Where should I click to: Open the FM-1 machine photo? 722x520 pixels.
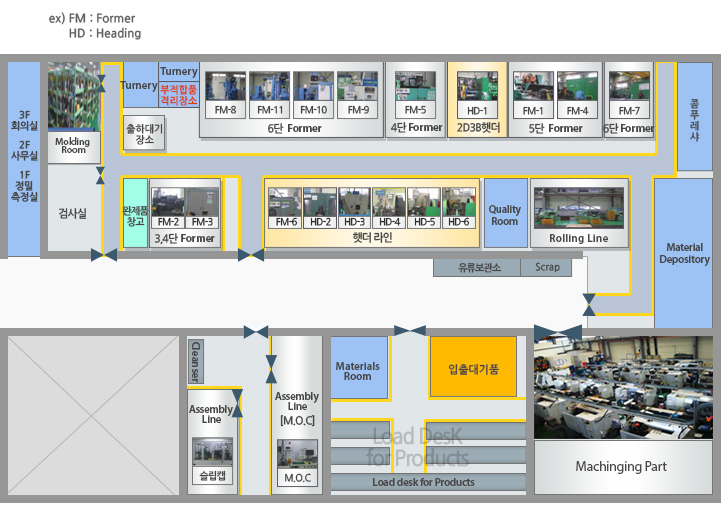[533, 86]
